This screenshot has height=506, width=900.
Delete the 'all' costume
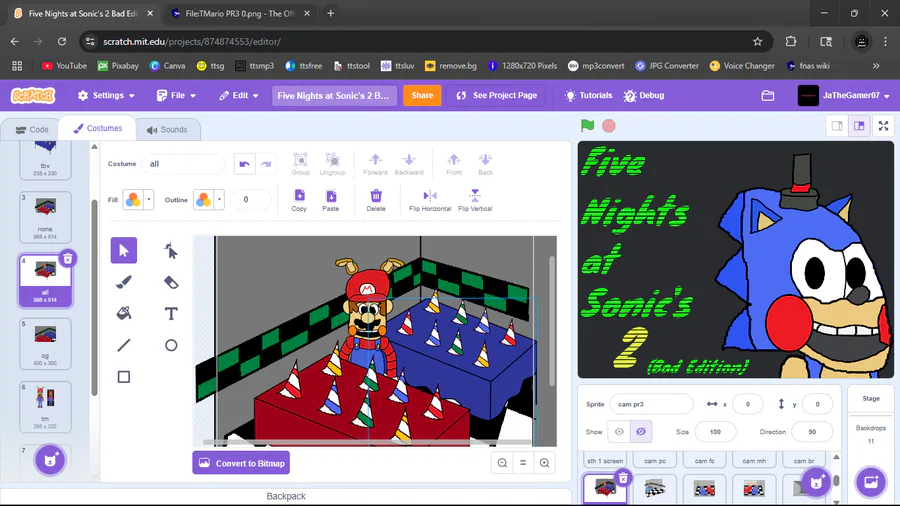click(x=68, y=259)
